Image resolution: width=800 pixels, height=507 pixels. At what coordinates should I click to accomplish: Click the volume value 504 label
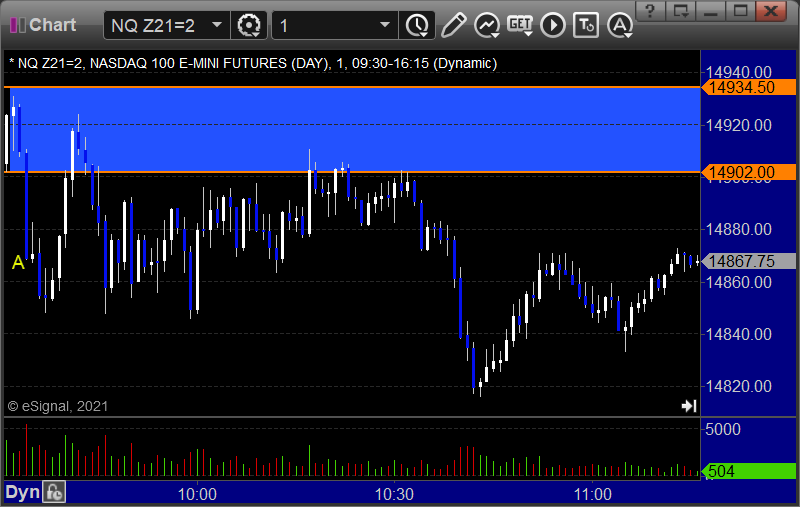point(748,471)
